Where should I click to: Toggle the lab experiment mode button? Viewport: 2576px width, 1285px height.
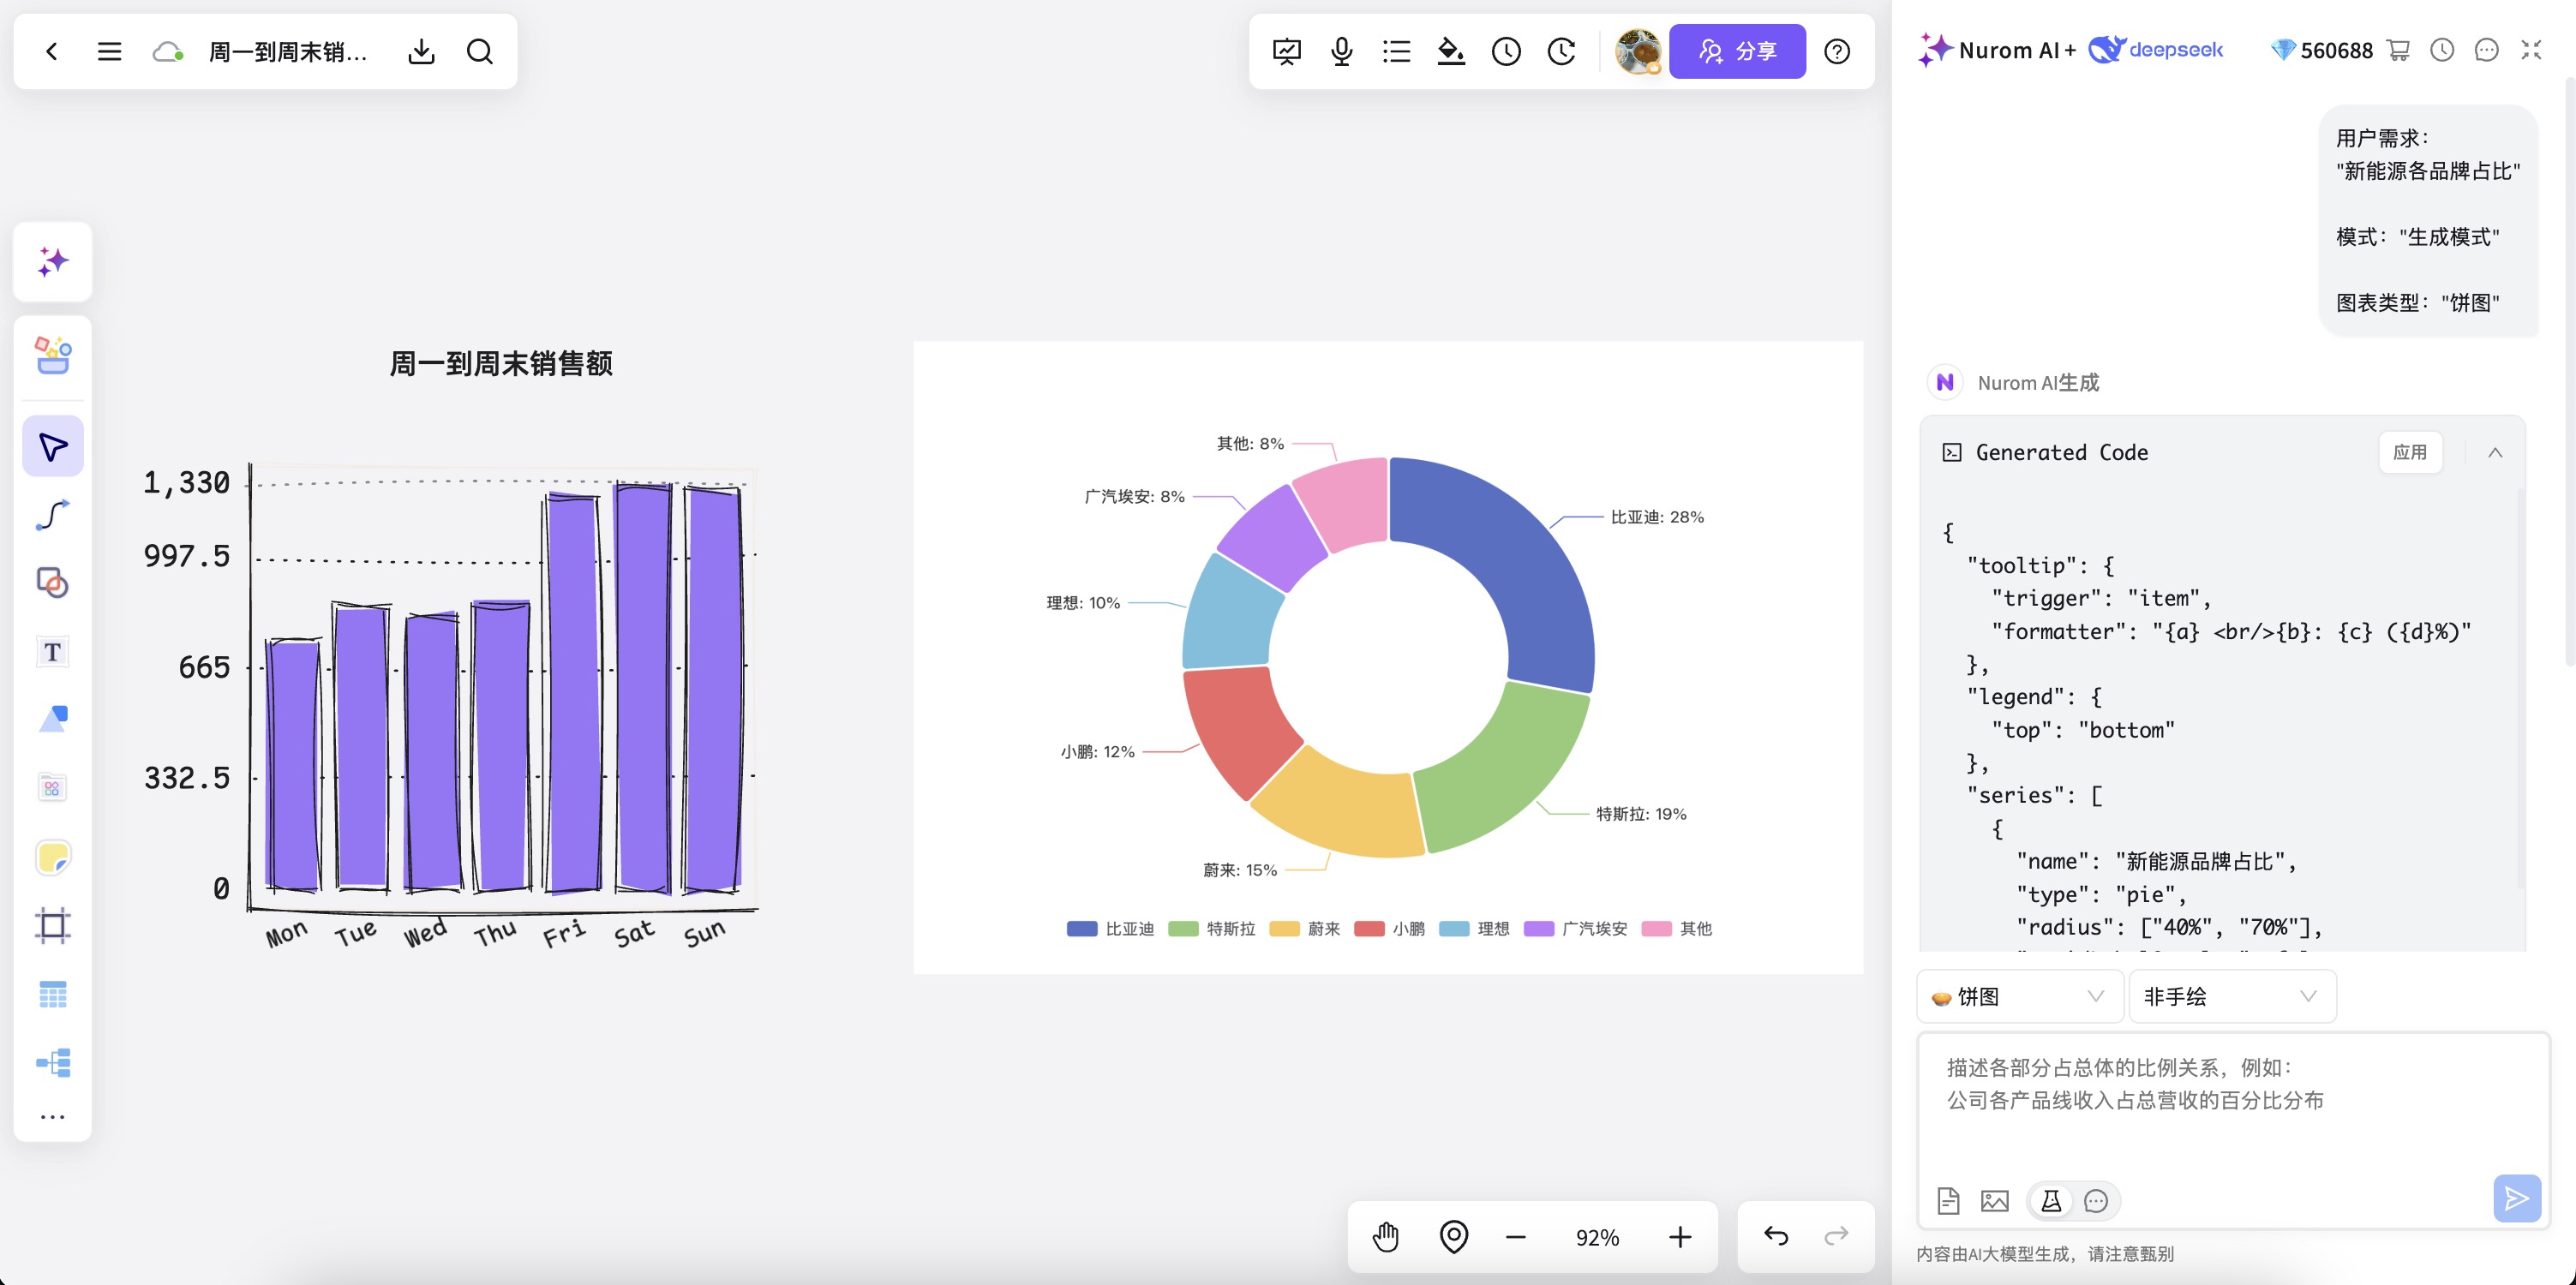[2051, 1201]
